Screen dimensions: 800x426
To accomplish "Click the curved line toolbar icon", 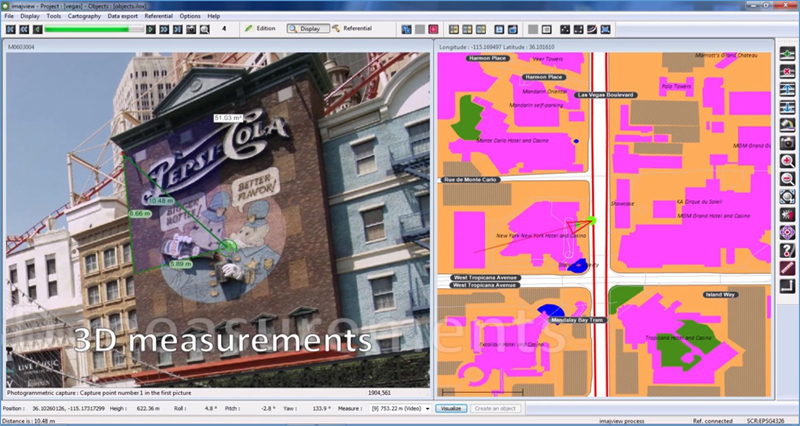I will [x=592, y=29].
